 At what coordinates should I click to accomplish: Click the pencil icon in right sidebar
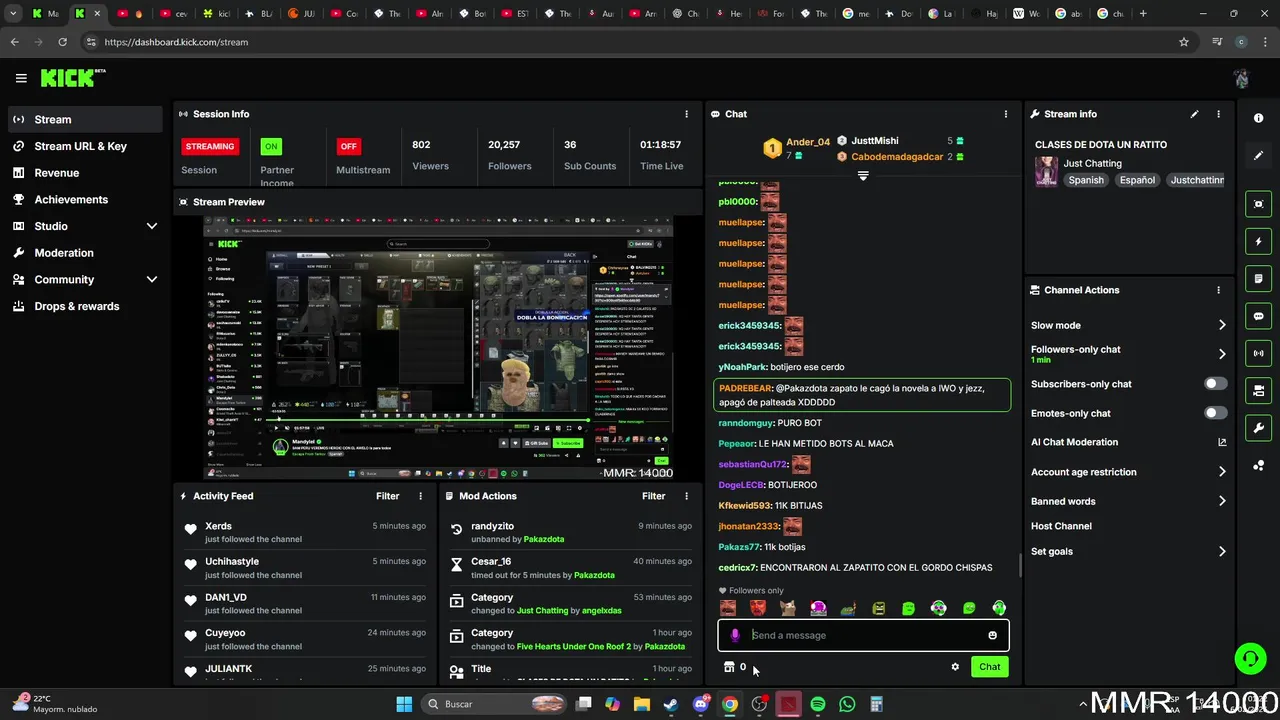pos(1258,156)
